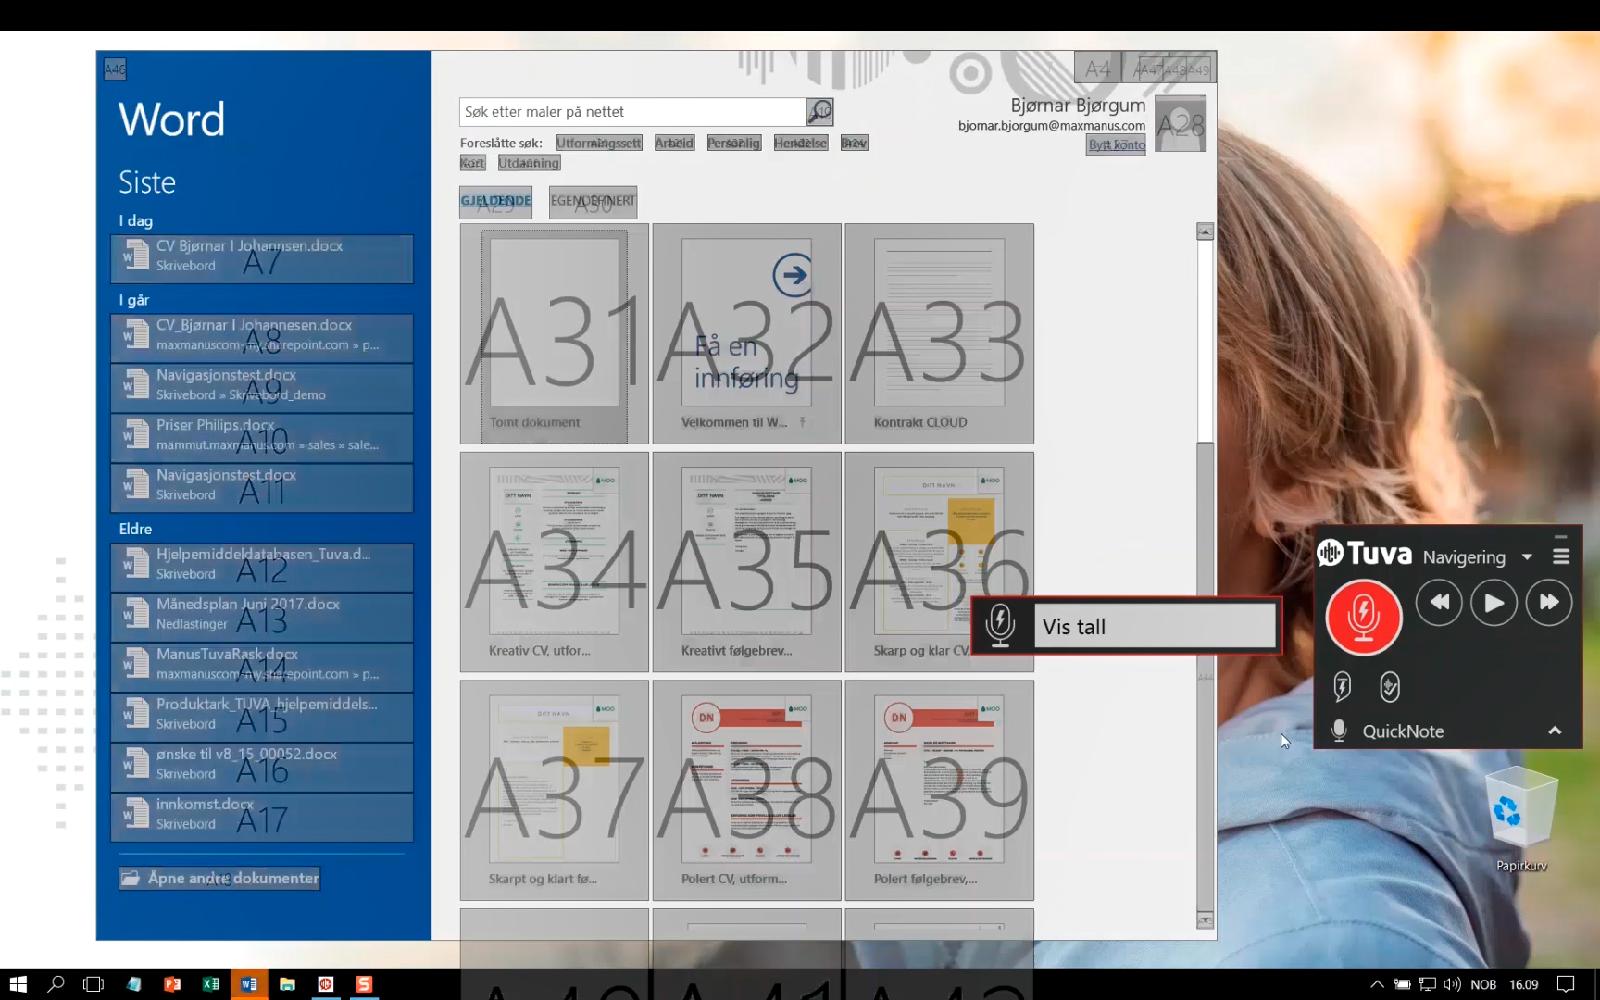Open recent file ManusTuvaRask.docx
Image resolution: width=1600 pixels, height=1000 pixels.
pos(262,667)
